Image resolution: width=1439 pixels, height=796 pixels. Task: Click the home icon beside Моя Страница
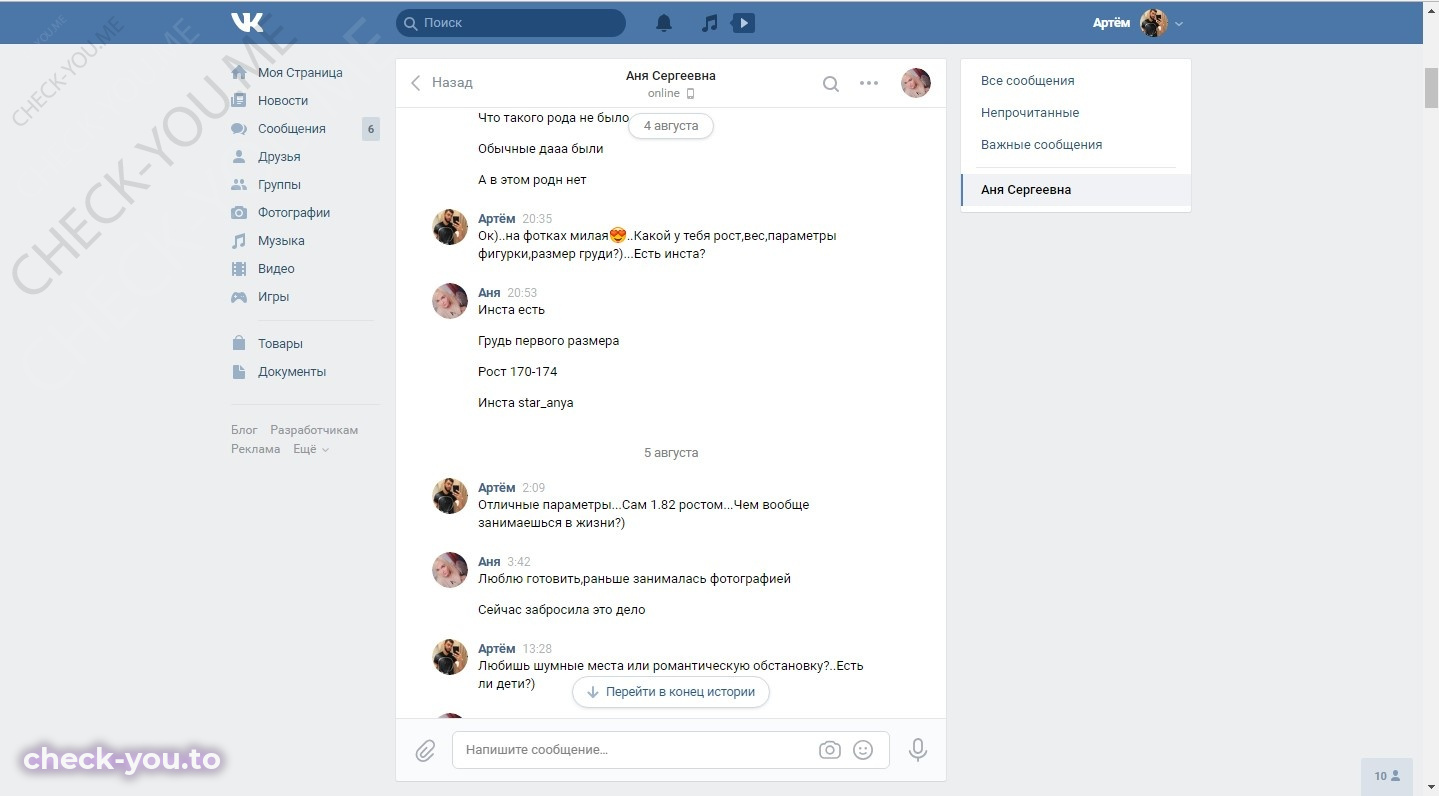pyautogui.click(x=239, y=73)
